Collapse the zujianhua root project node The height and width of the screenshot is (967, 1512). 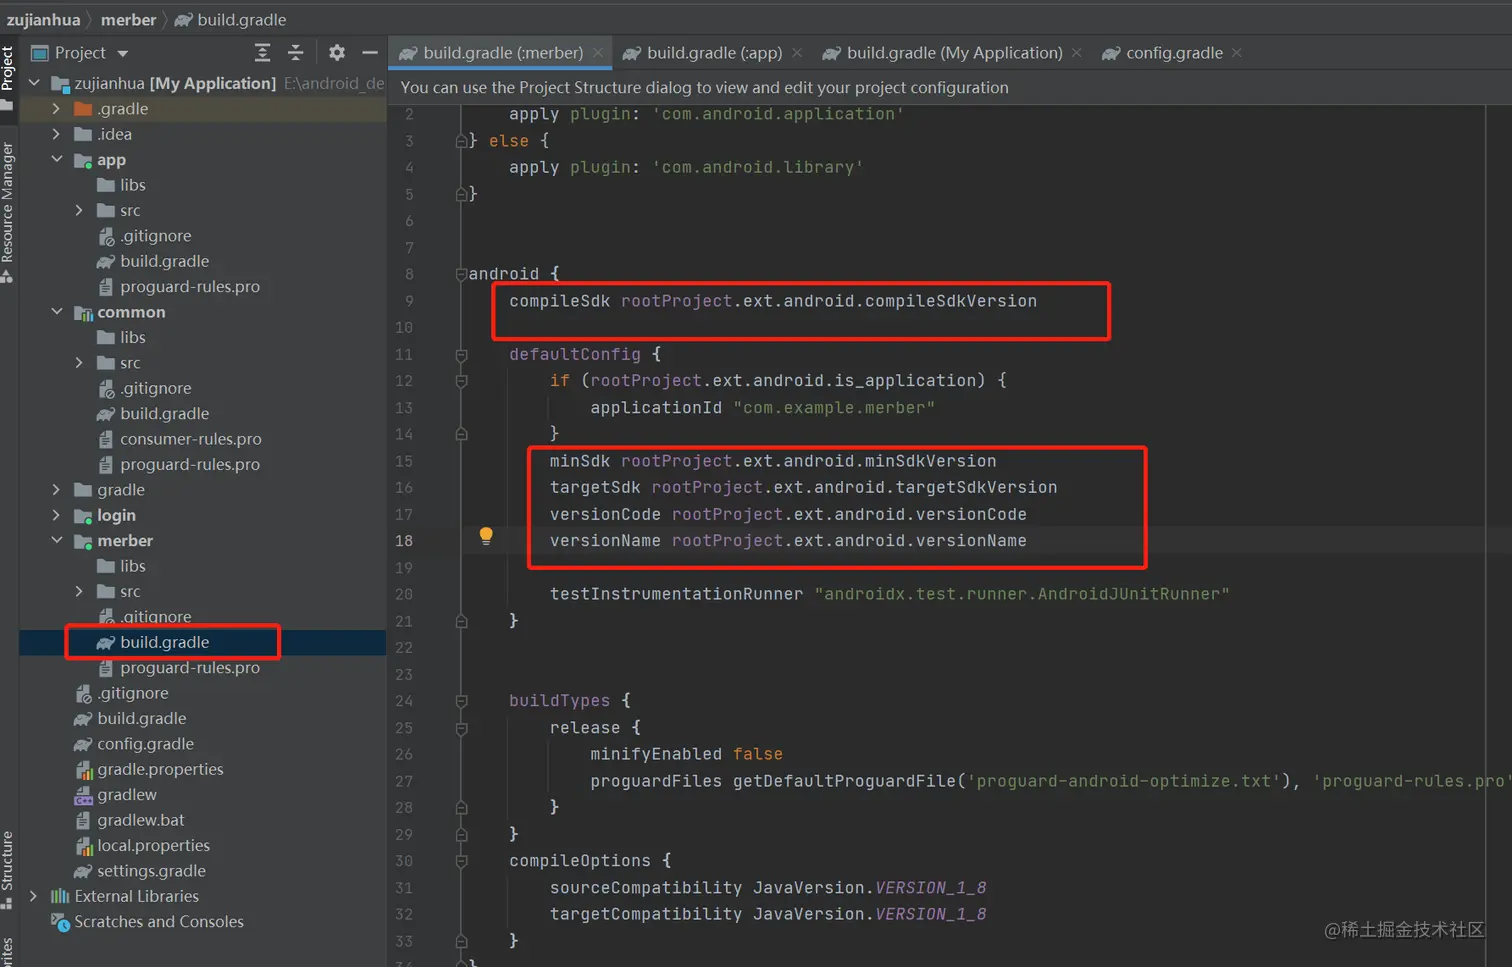pyautogui.click(x=35, y=83)
